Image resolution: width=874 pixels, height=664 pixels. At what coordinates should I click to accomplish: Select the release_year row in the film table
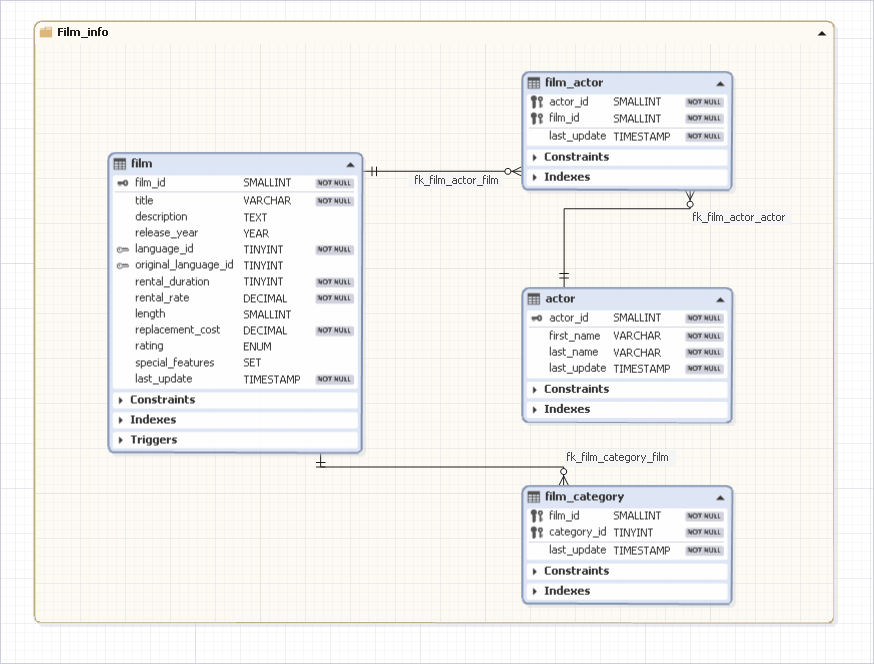click(200, 232)
